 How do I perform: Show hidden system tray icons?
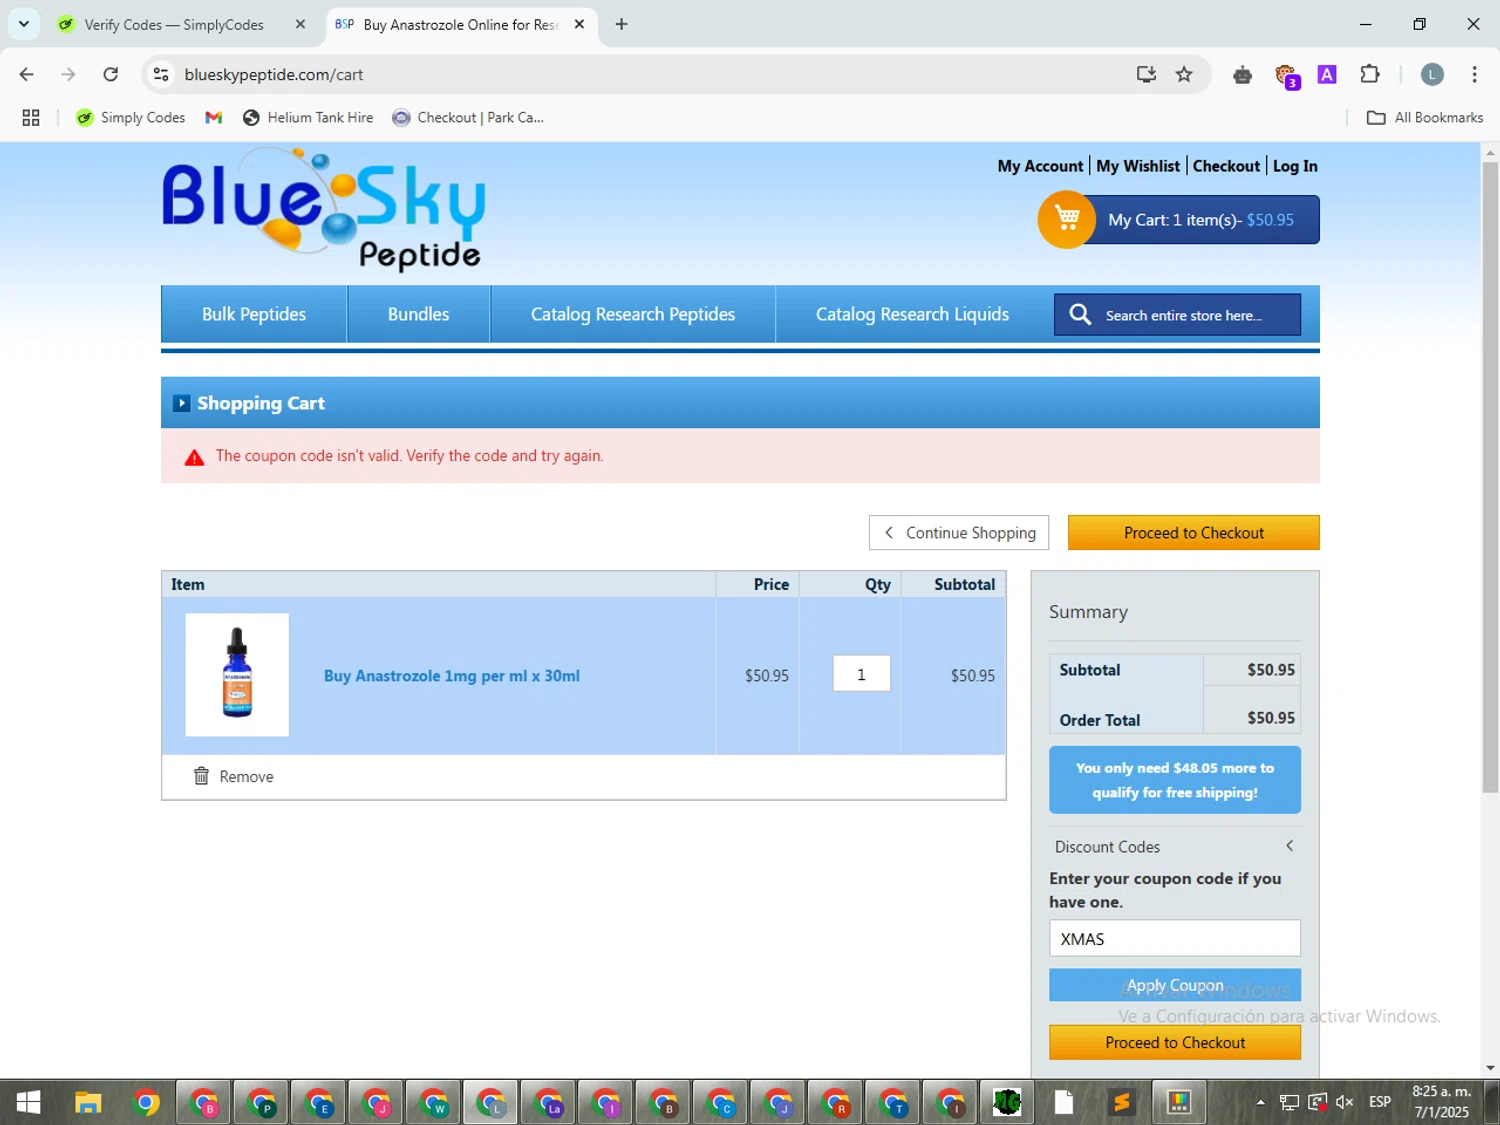tap(1260, 1102)
